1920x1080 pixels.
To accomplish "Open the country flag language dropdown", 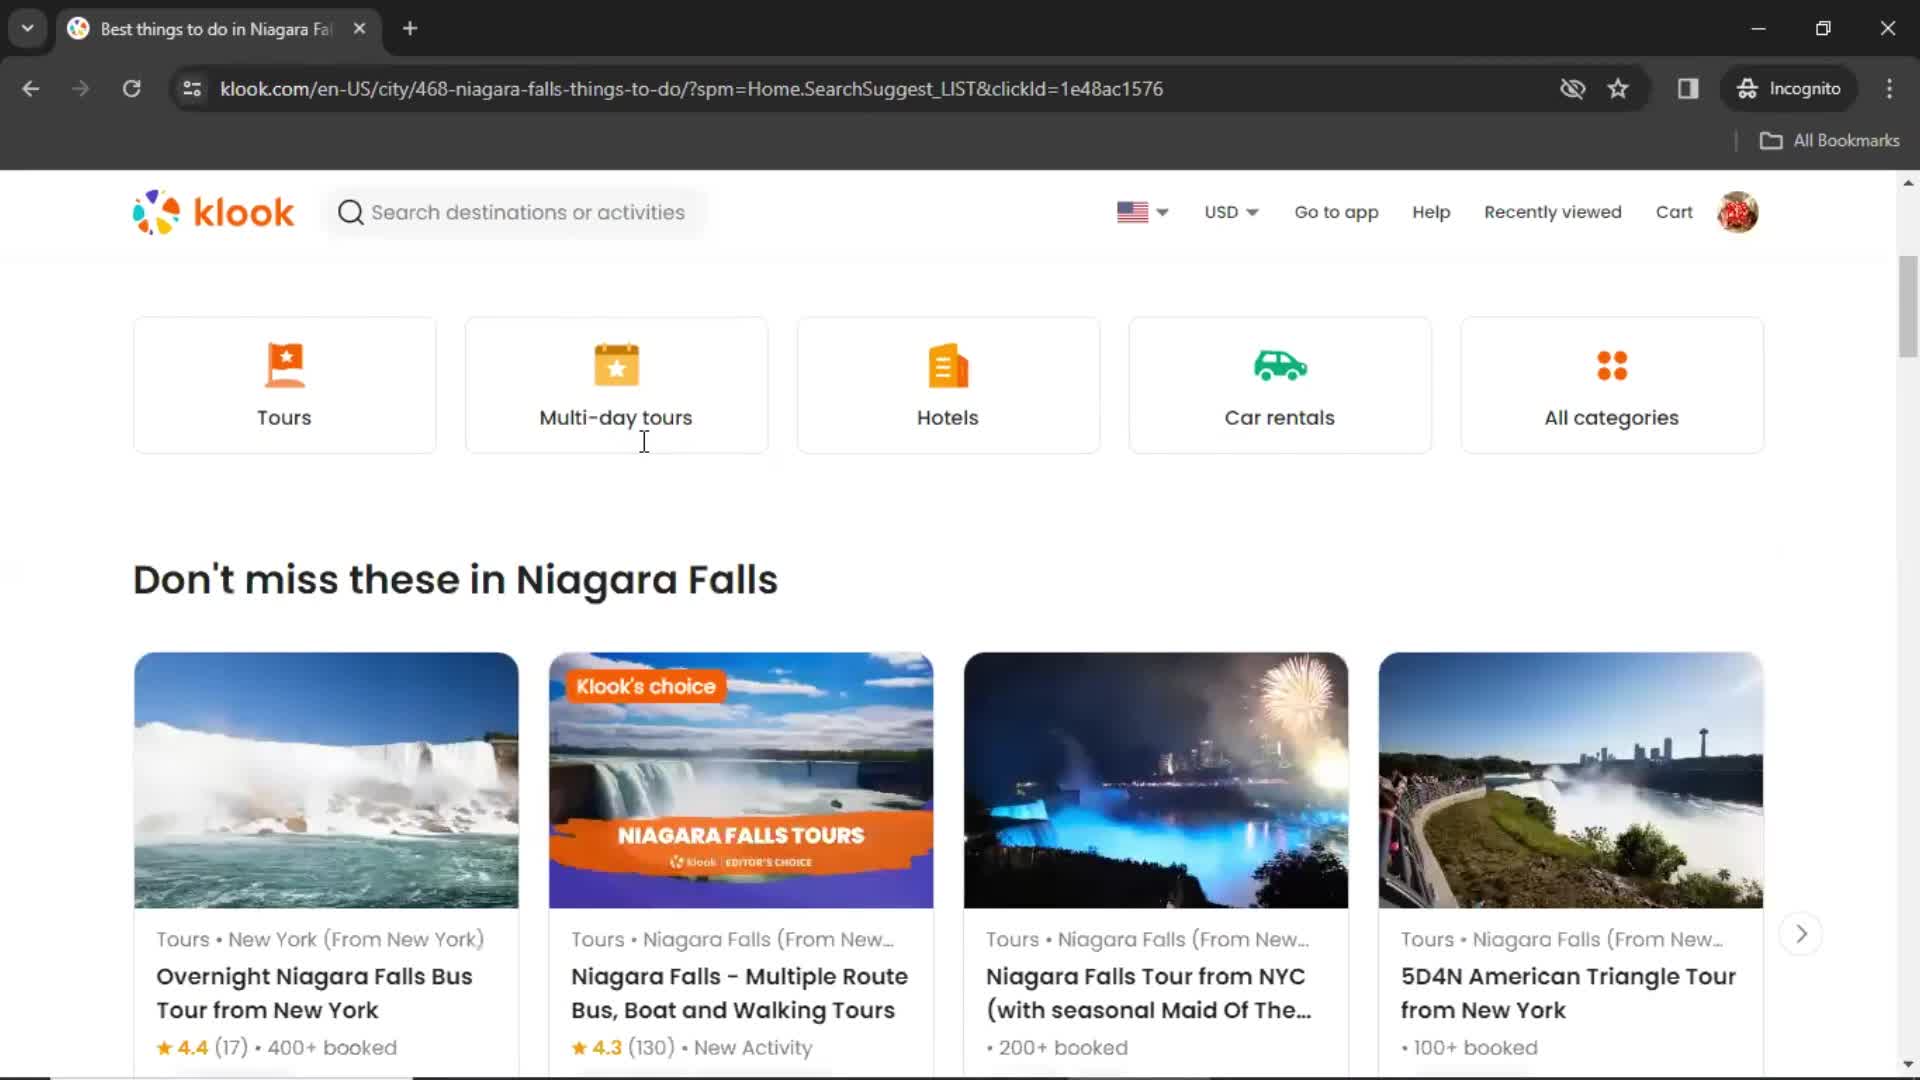I will pyautogui.click(x=1142, y=212).
